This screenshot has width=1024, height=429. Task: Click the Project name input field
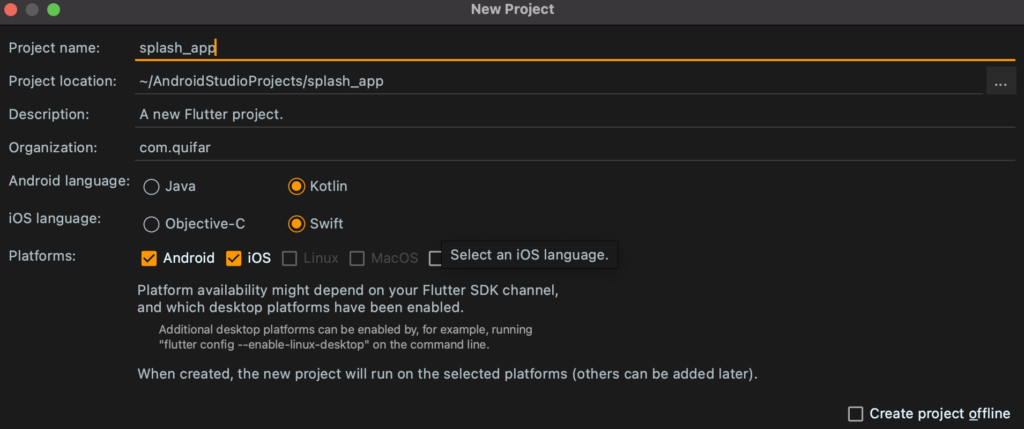[x=575, y=48]
